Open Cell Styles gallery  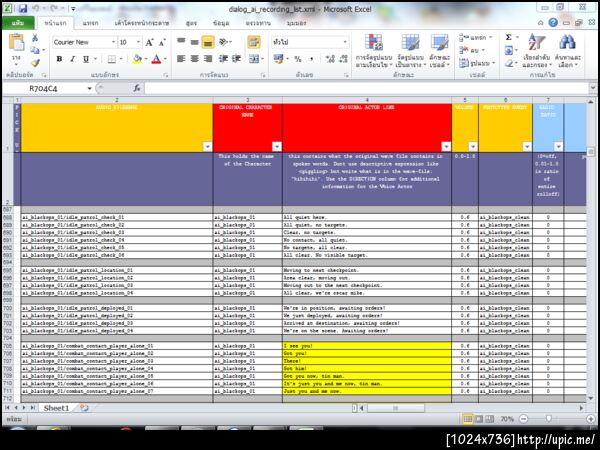tap(440, 51)
